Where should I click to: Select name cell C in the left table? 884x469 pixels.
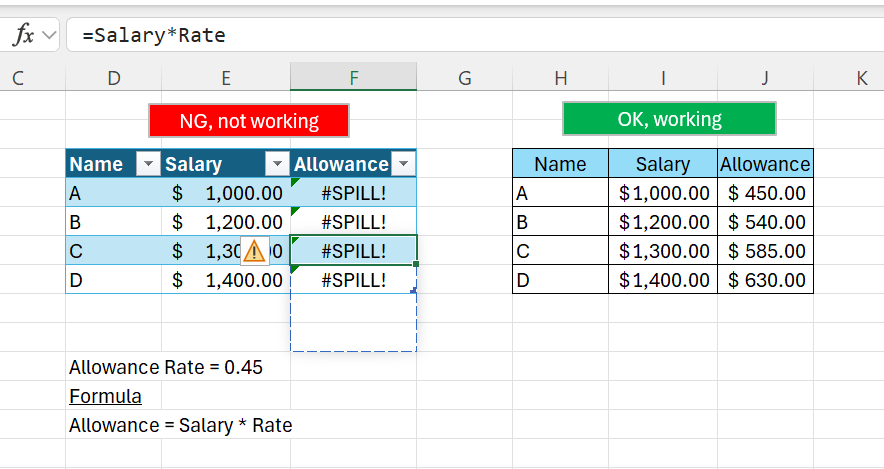(114, 251)
